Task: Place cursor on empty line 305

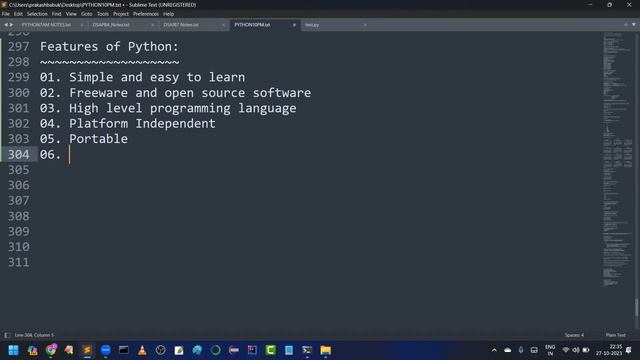Action: point(318,170)
